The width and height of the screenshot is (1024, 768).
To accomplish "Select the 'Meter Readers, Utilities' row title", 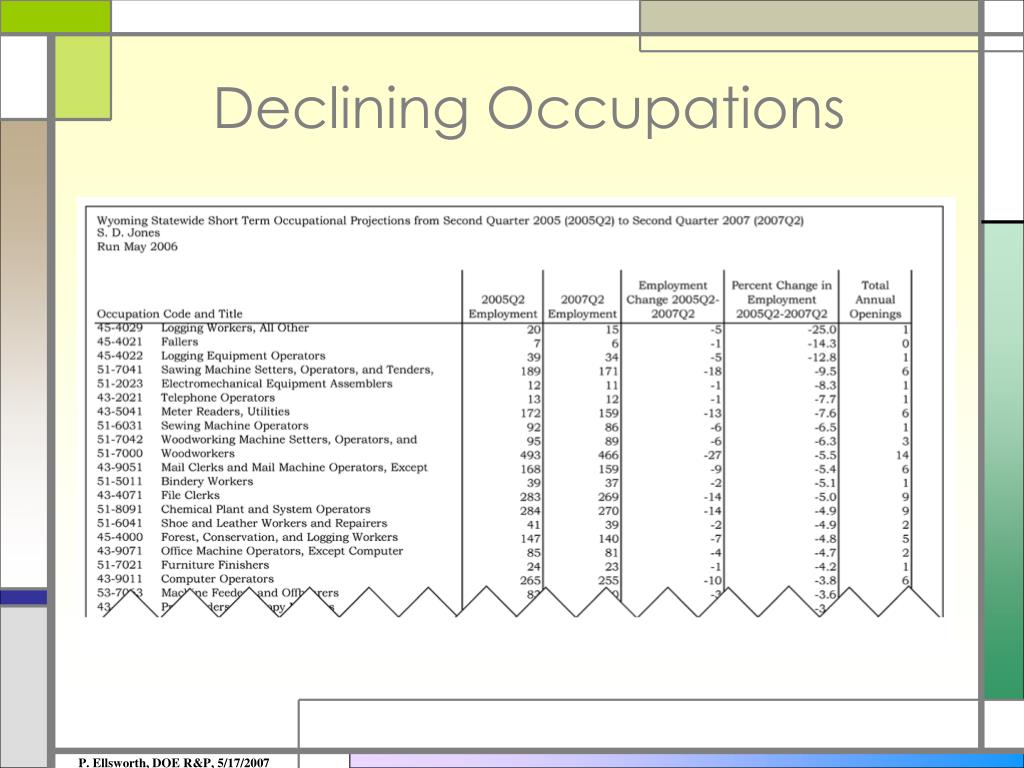I will click(x=225, y=411).
